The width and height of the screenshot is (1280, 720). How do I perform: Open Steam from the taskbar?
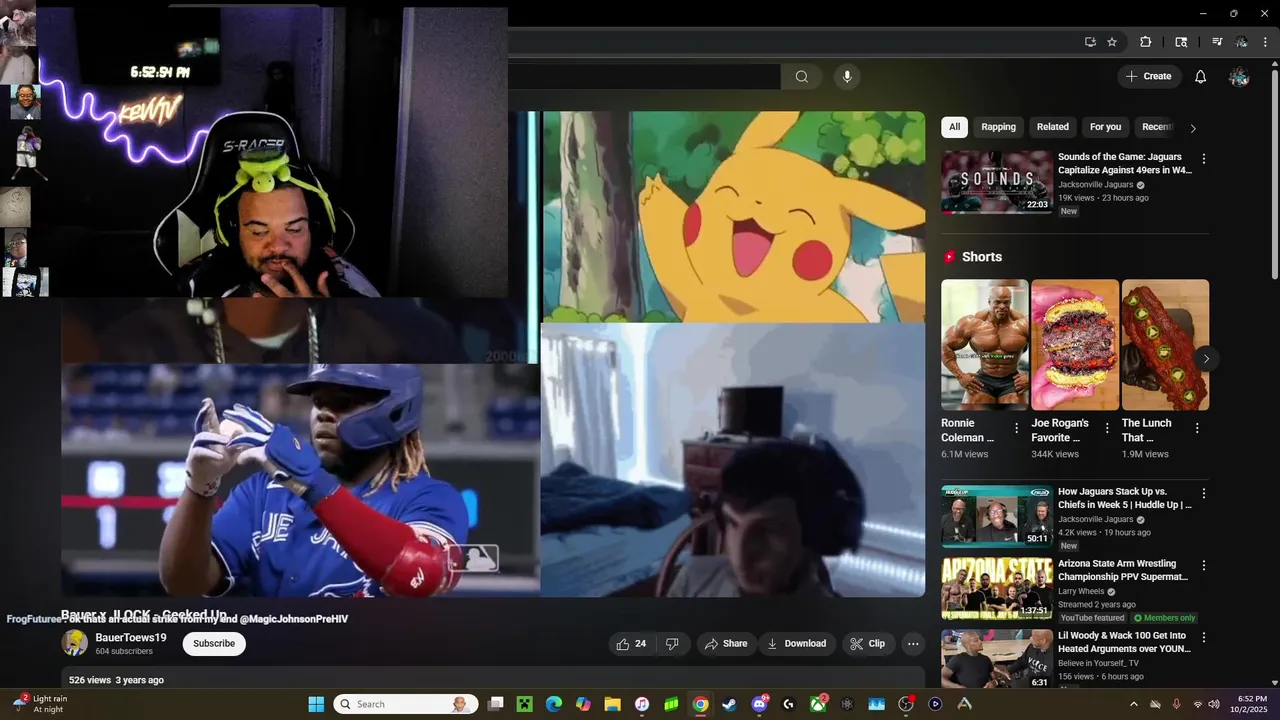click(x=729, y=704)
